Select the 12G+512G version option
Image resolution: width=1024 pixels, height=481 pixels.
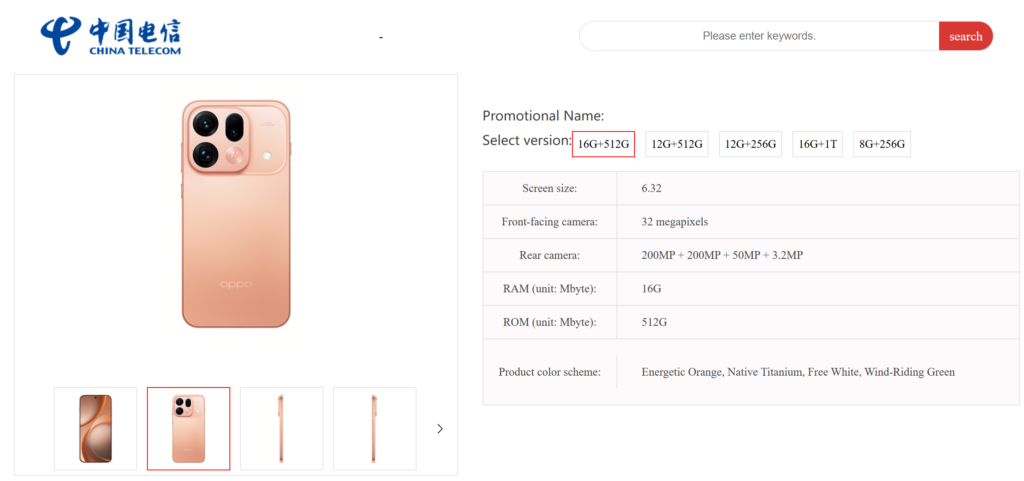677,145
